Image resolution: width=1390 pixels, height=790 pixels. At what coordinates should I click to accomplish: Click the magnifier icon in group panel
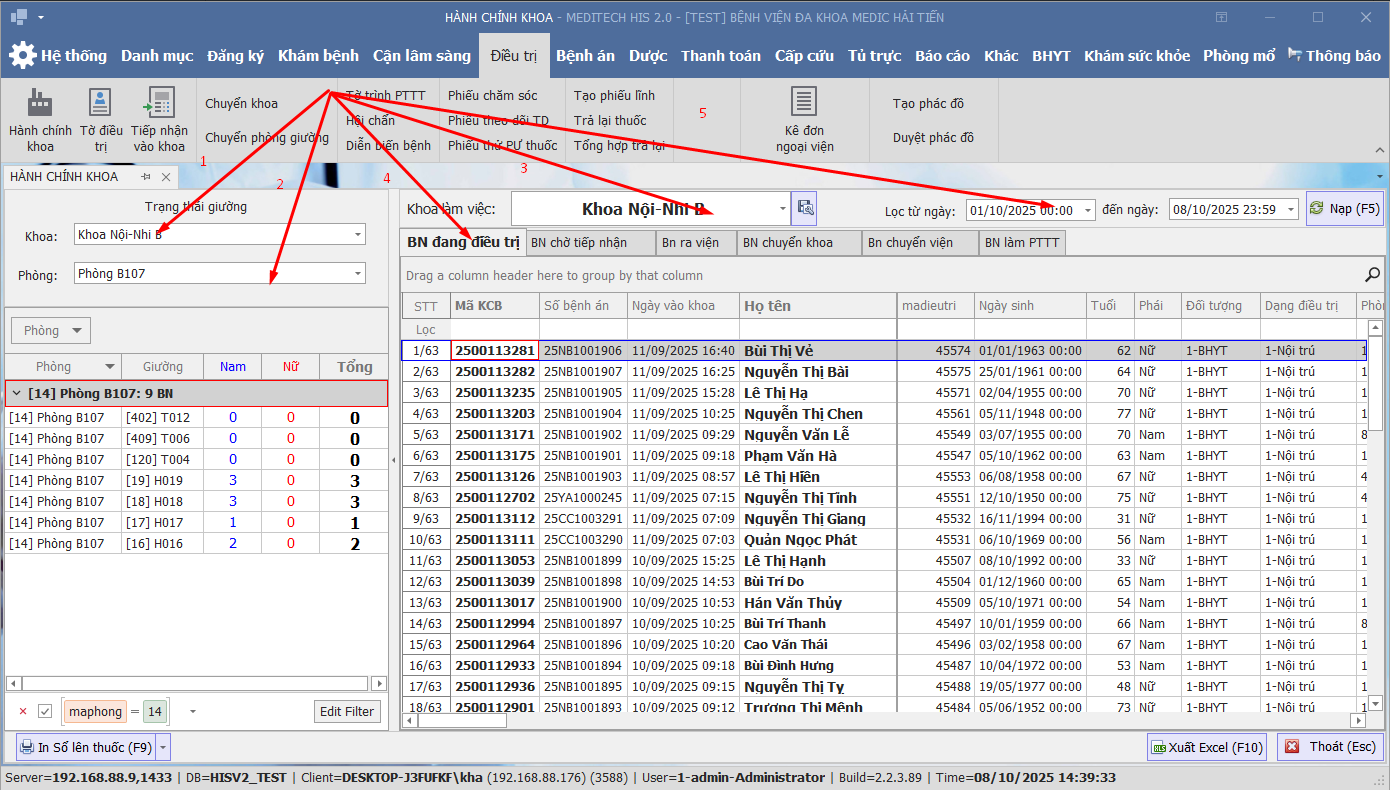(1372, 275)
